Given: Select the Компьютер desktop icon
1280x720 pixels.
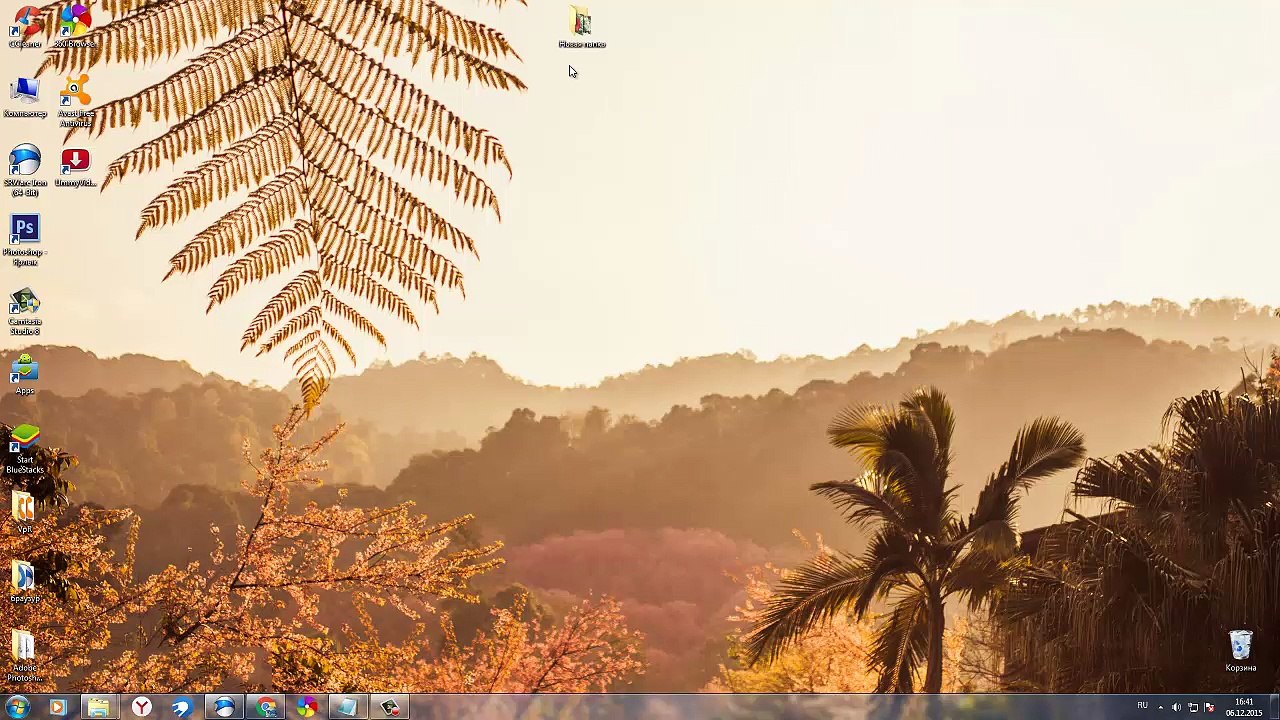Looking at the screenshot, I should [x=25, y=98].
